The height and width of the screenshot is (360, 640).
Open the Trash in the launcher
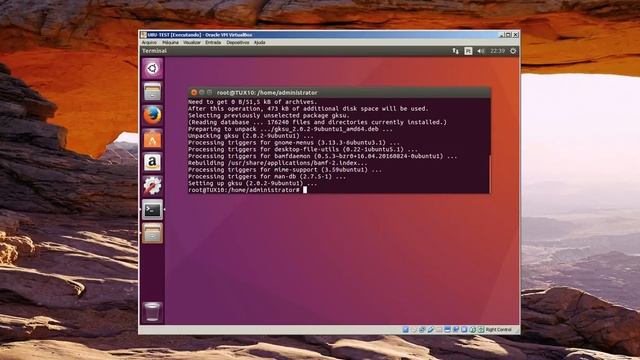pos(152,312)
